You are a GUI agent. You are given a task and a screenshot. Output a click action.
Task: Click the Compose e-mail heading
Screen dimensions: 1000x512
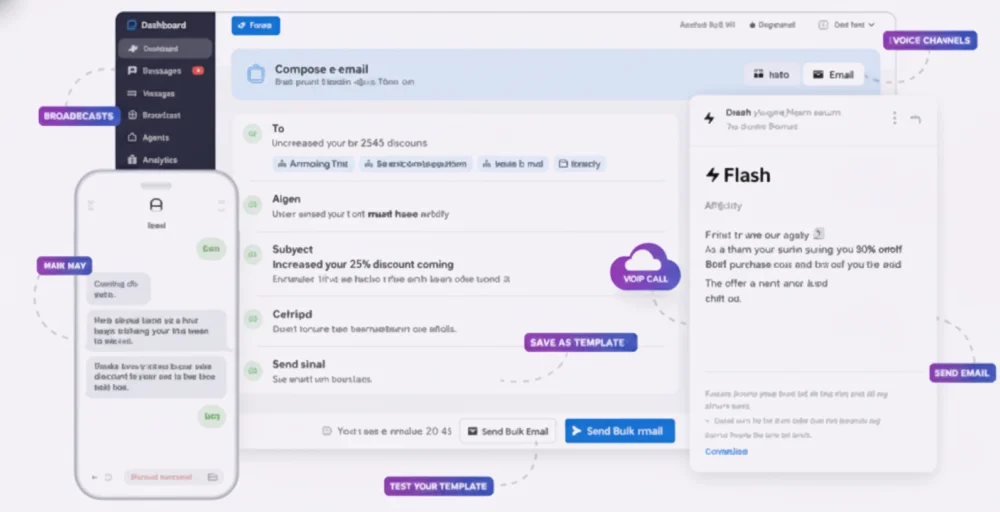click(x=321, y=69)
